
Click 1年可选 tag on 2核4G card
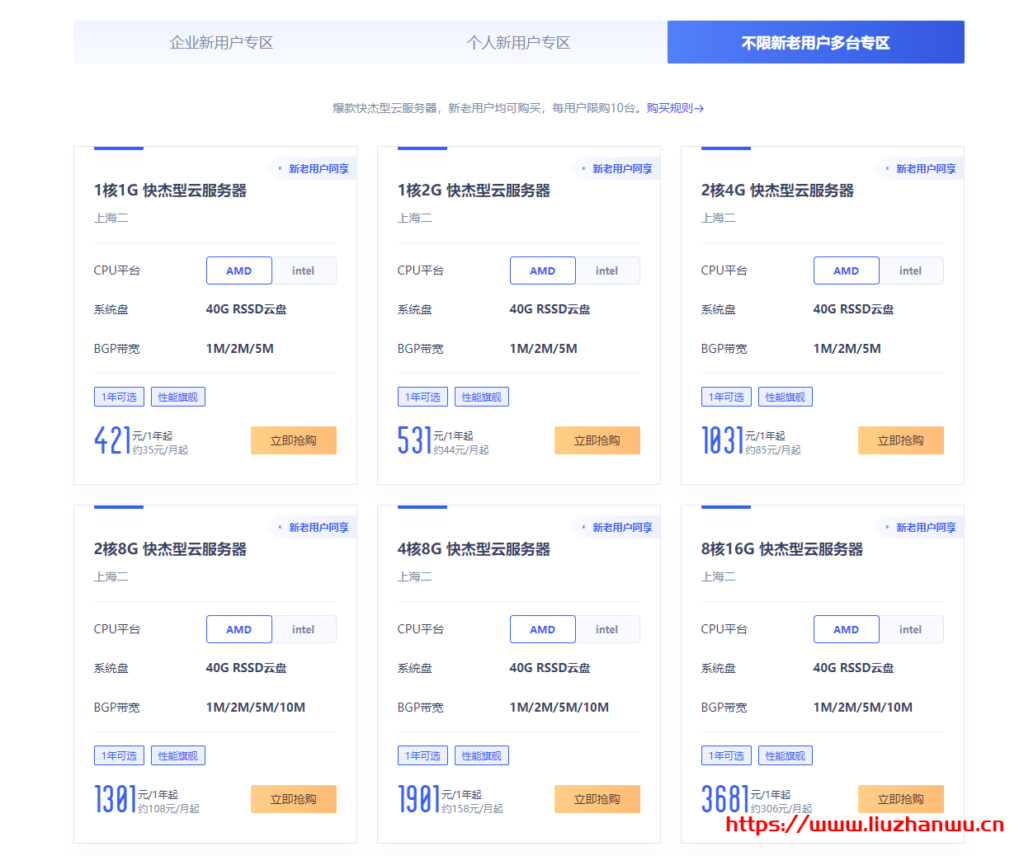(726, 397)
